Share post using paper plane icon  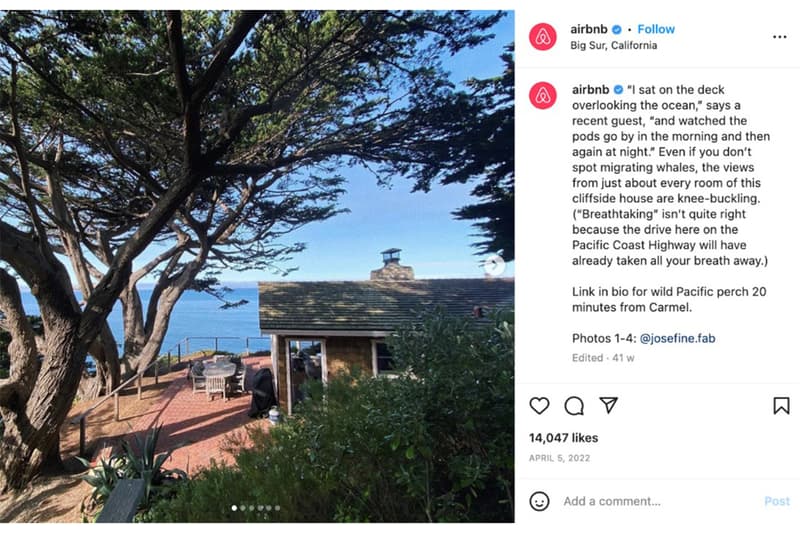pyautogui.click(x=608, y=405)
